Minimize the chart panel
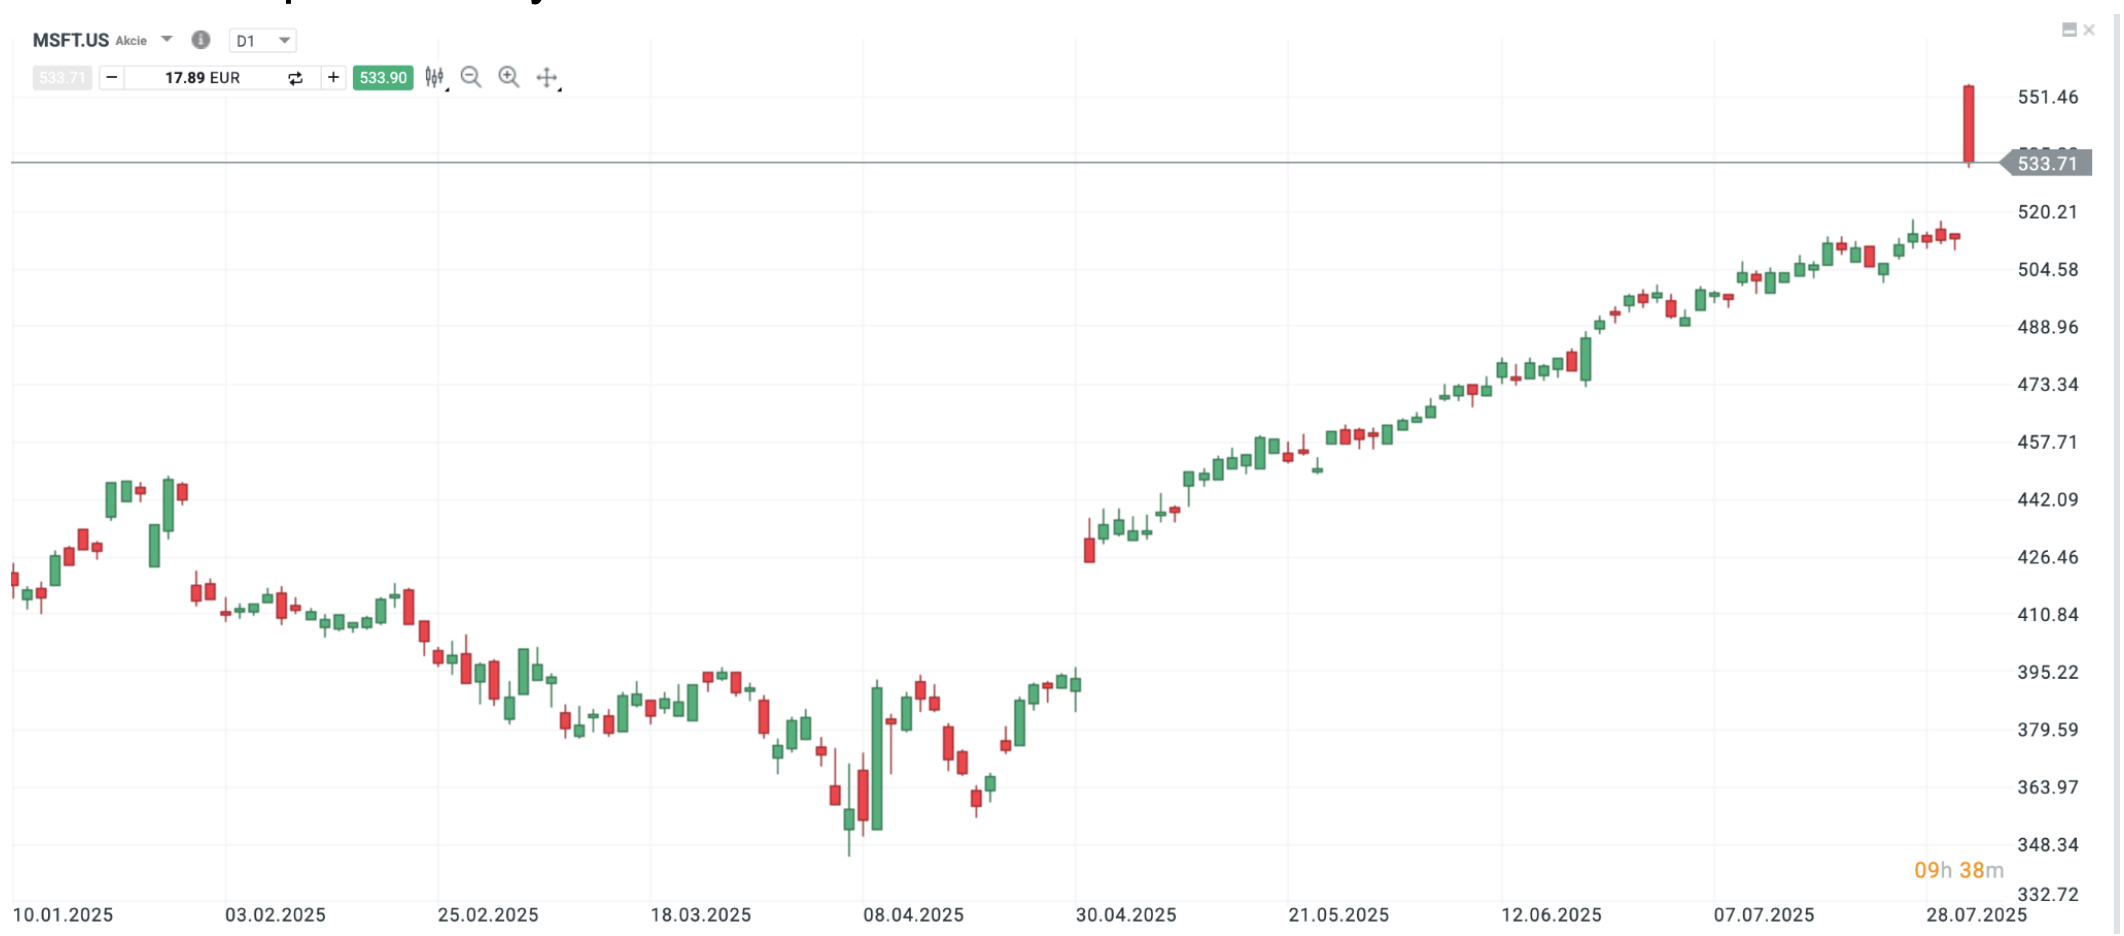 click(x=2069, y=30)
